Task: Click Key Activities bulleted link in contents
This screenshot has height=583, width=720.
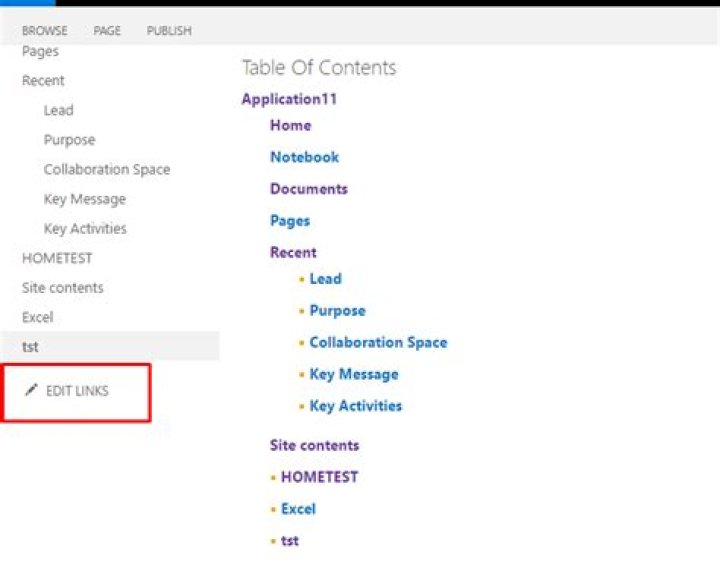Action: click(x=355, y=406)
